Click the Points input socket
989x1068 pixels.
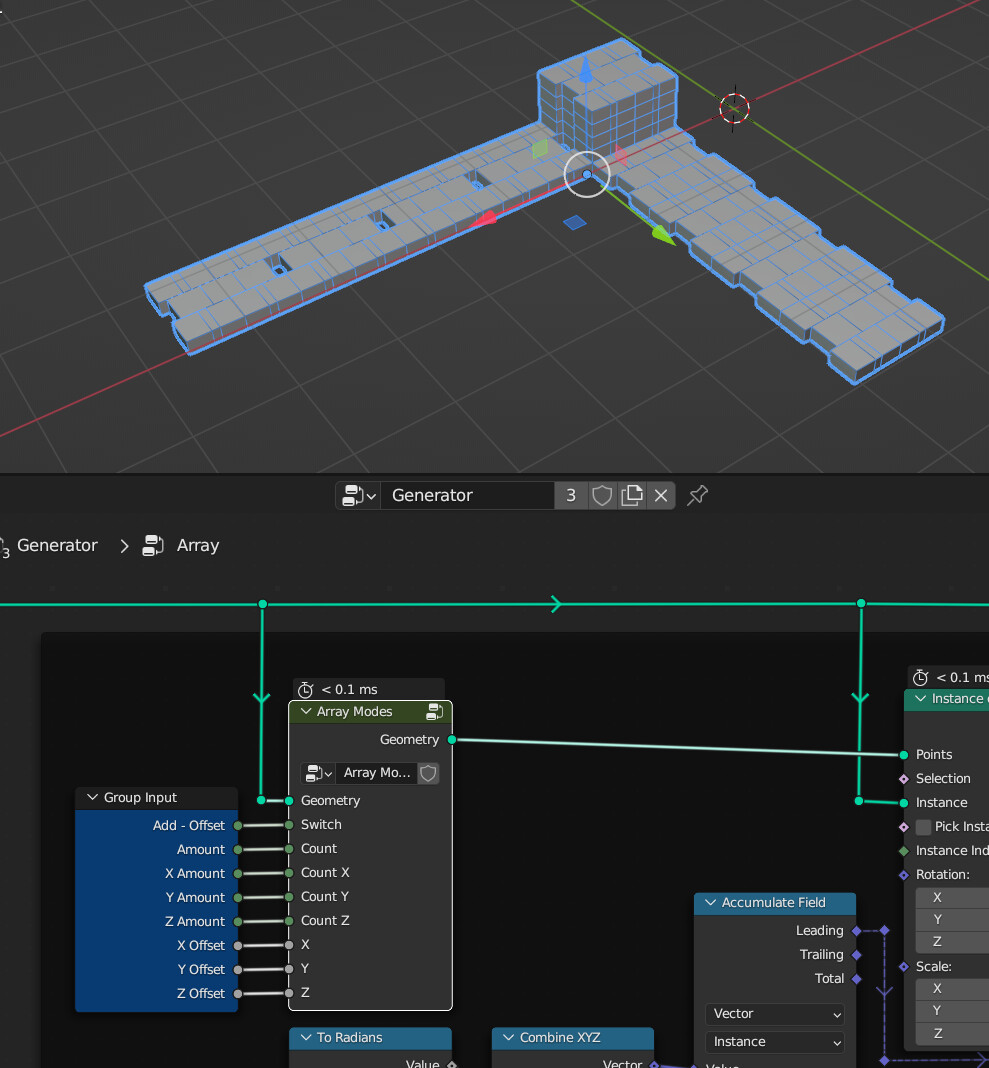[x=904, y=755]
